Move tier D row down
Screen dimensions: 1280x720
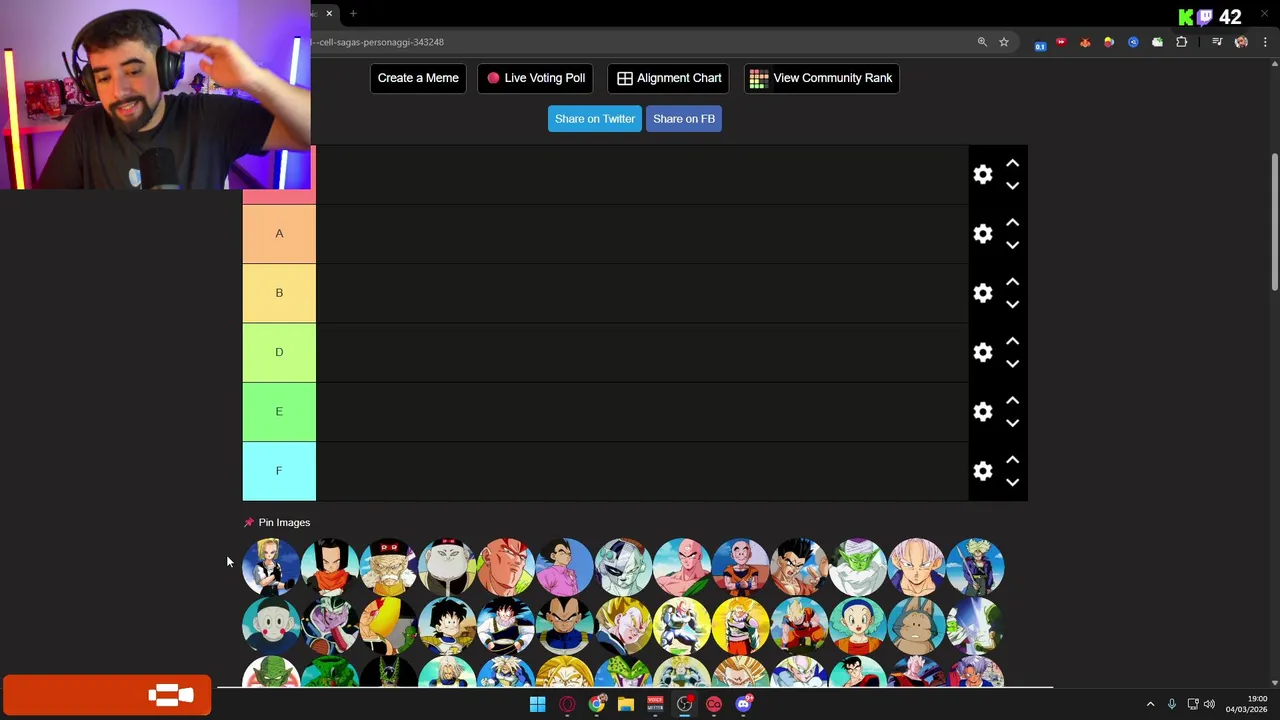tap(1012, 363)
